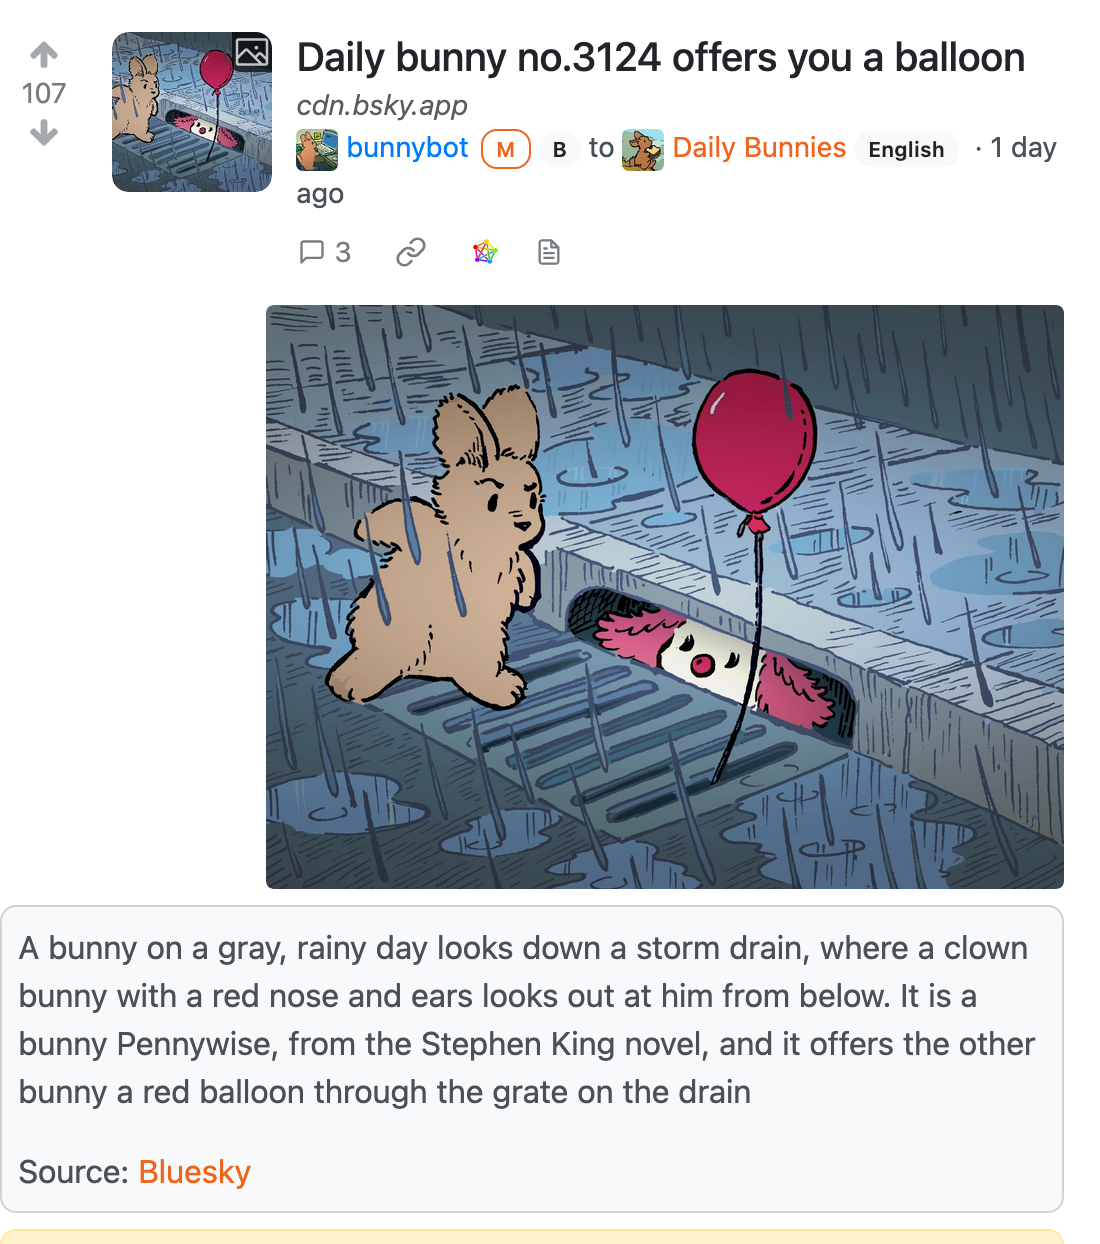Click the share link icon below the title
Image resolution: width=1100 pixels, height=1244 pixels.
(x=411, y=252)
